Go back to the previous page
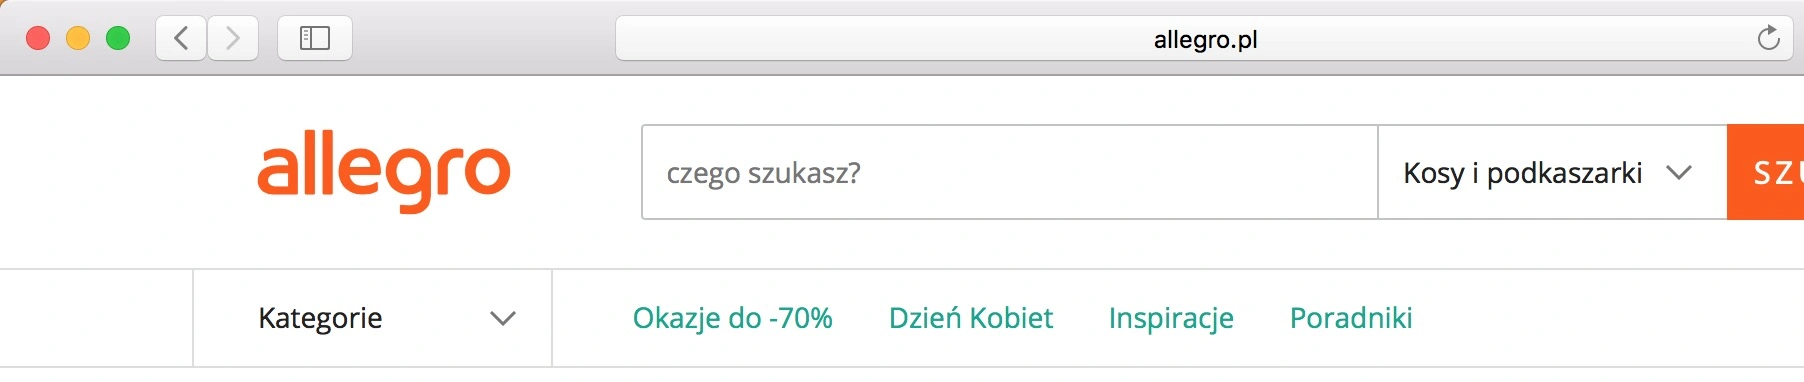The width and height of the screenshot is (1804, 382). point(182,39)
